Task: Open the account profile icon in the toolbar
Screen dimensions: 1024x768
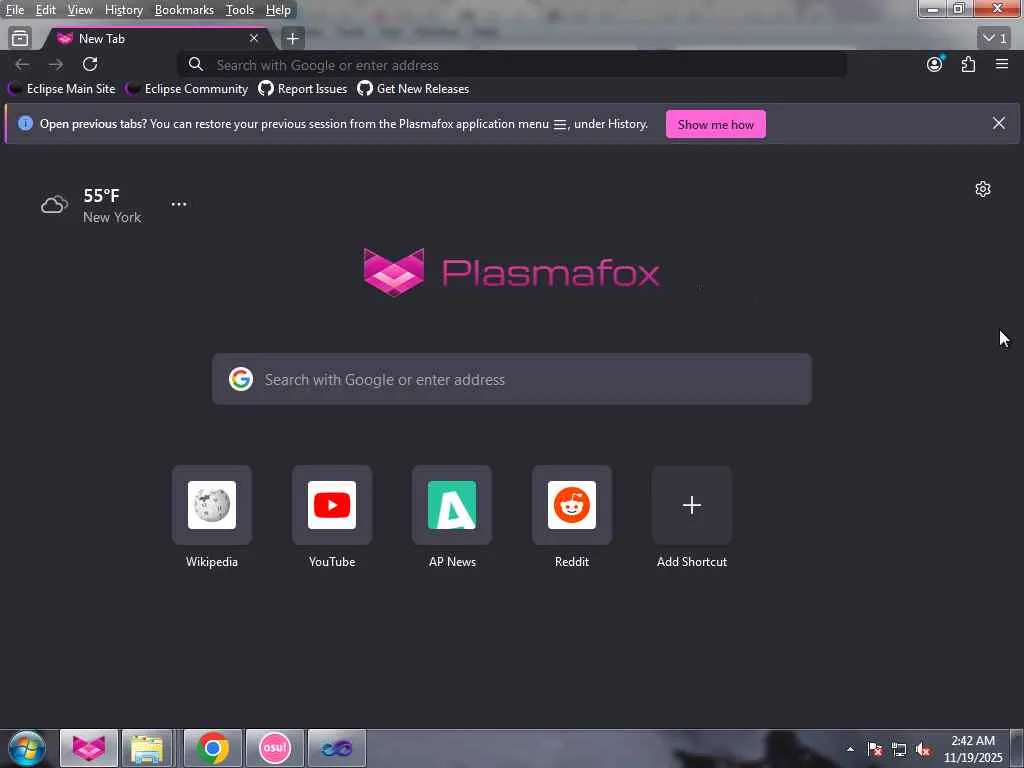Action: coord(935,64)
